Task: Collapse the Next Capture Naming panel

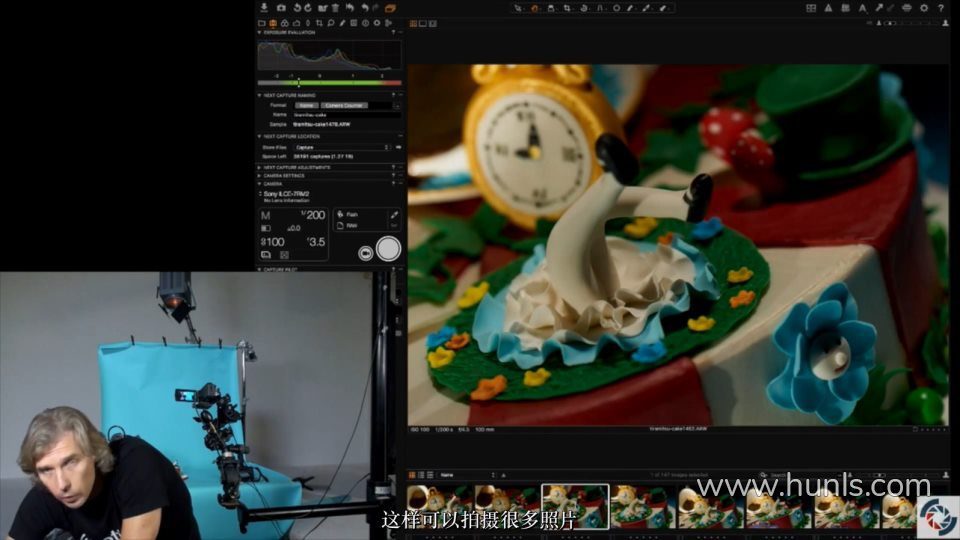Action: tap(260, 96)
